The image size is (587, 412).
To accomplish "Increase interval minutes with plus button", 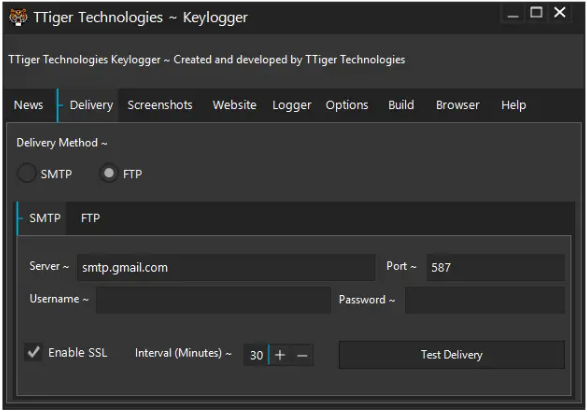I will (x=280, y=355).
